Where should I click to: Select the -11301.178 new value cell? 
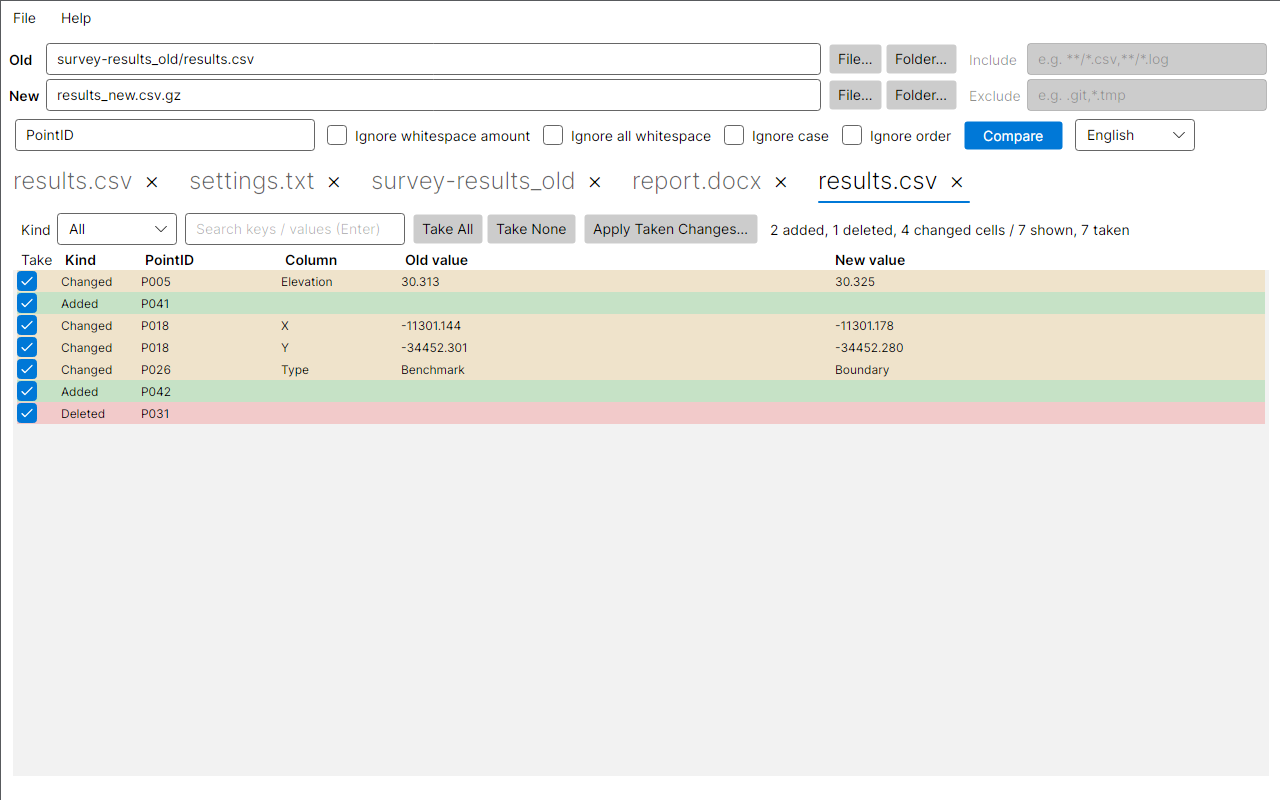tap(865, 326)
